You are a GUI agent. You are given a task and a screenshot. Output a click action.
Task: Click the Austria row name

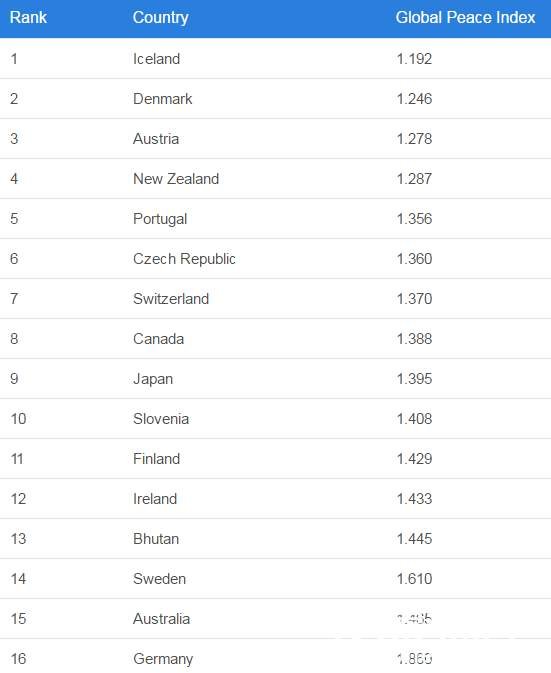point(156,139)
